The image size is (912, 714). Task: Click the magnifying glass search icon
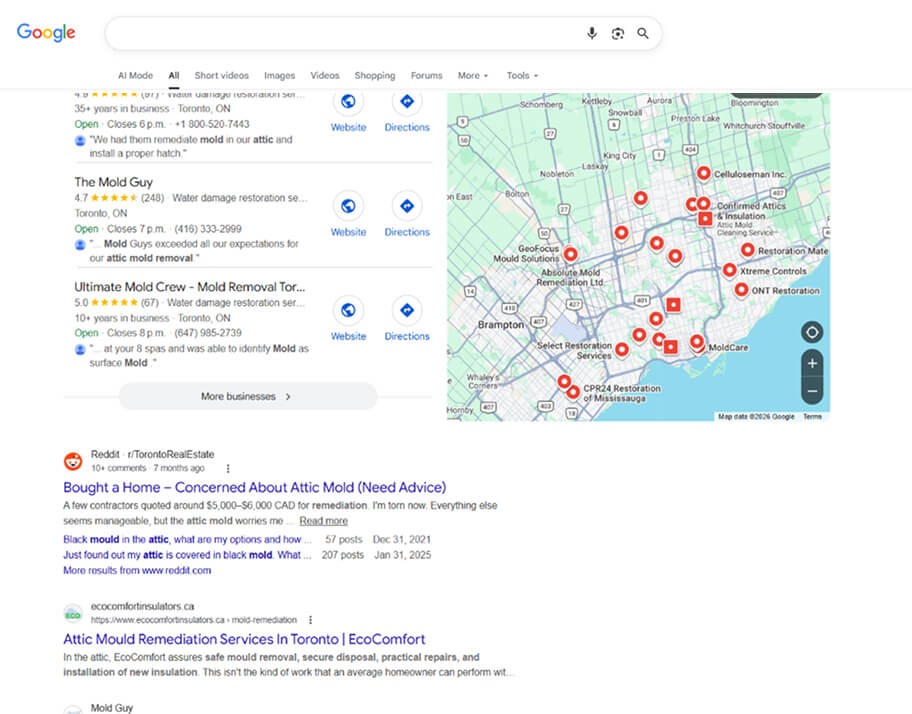click(643, 33)
